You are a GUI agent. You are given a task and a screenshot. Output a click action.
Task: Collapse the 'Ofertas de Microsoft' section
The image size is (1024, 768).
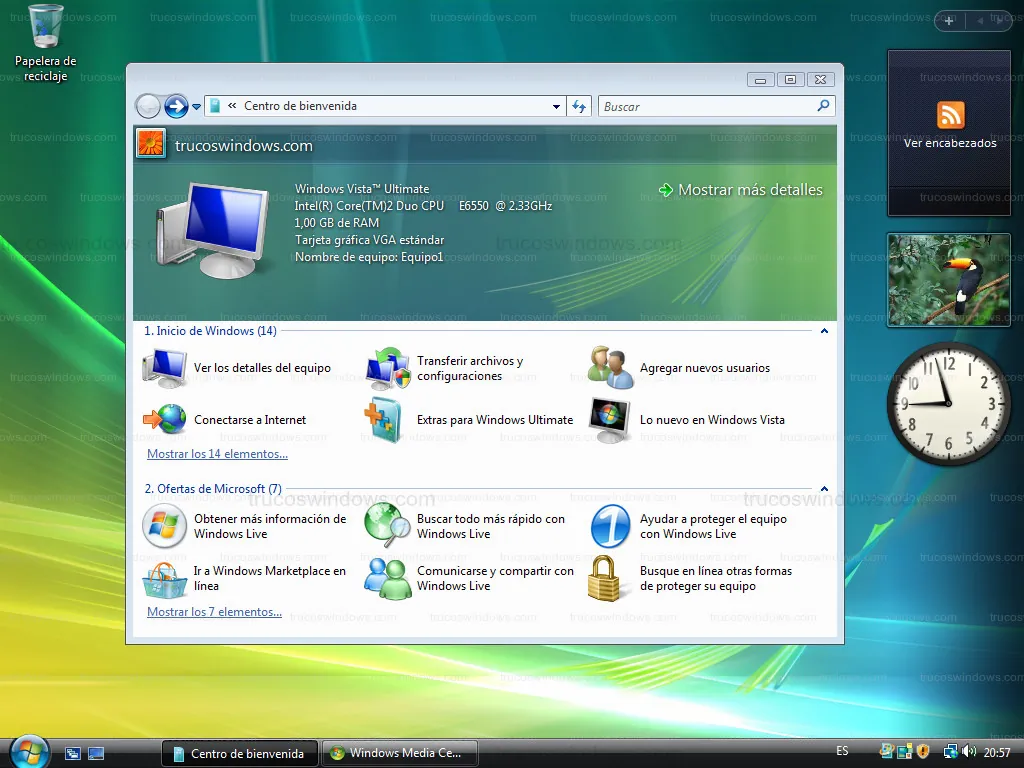[824, 489]
